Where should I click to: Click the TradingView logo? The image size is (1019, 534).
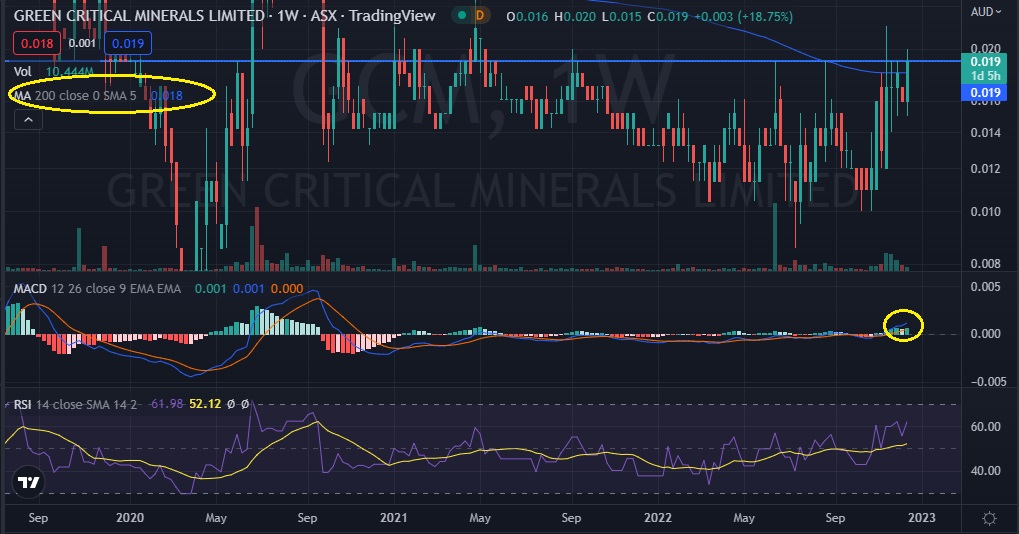pos(29,483)
